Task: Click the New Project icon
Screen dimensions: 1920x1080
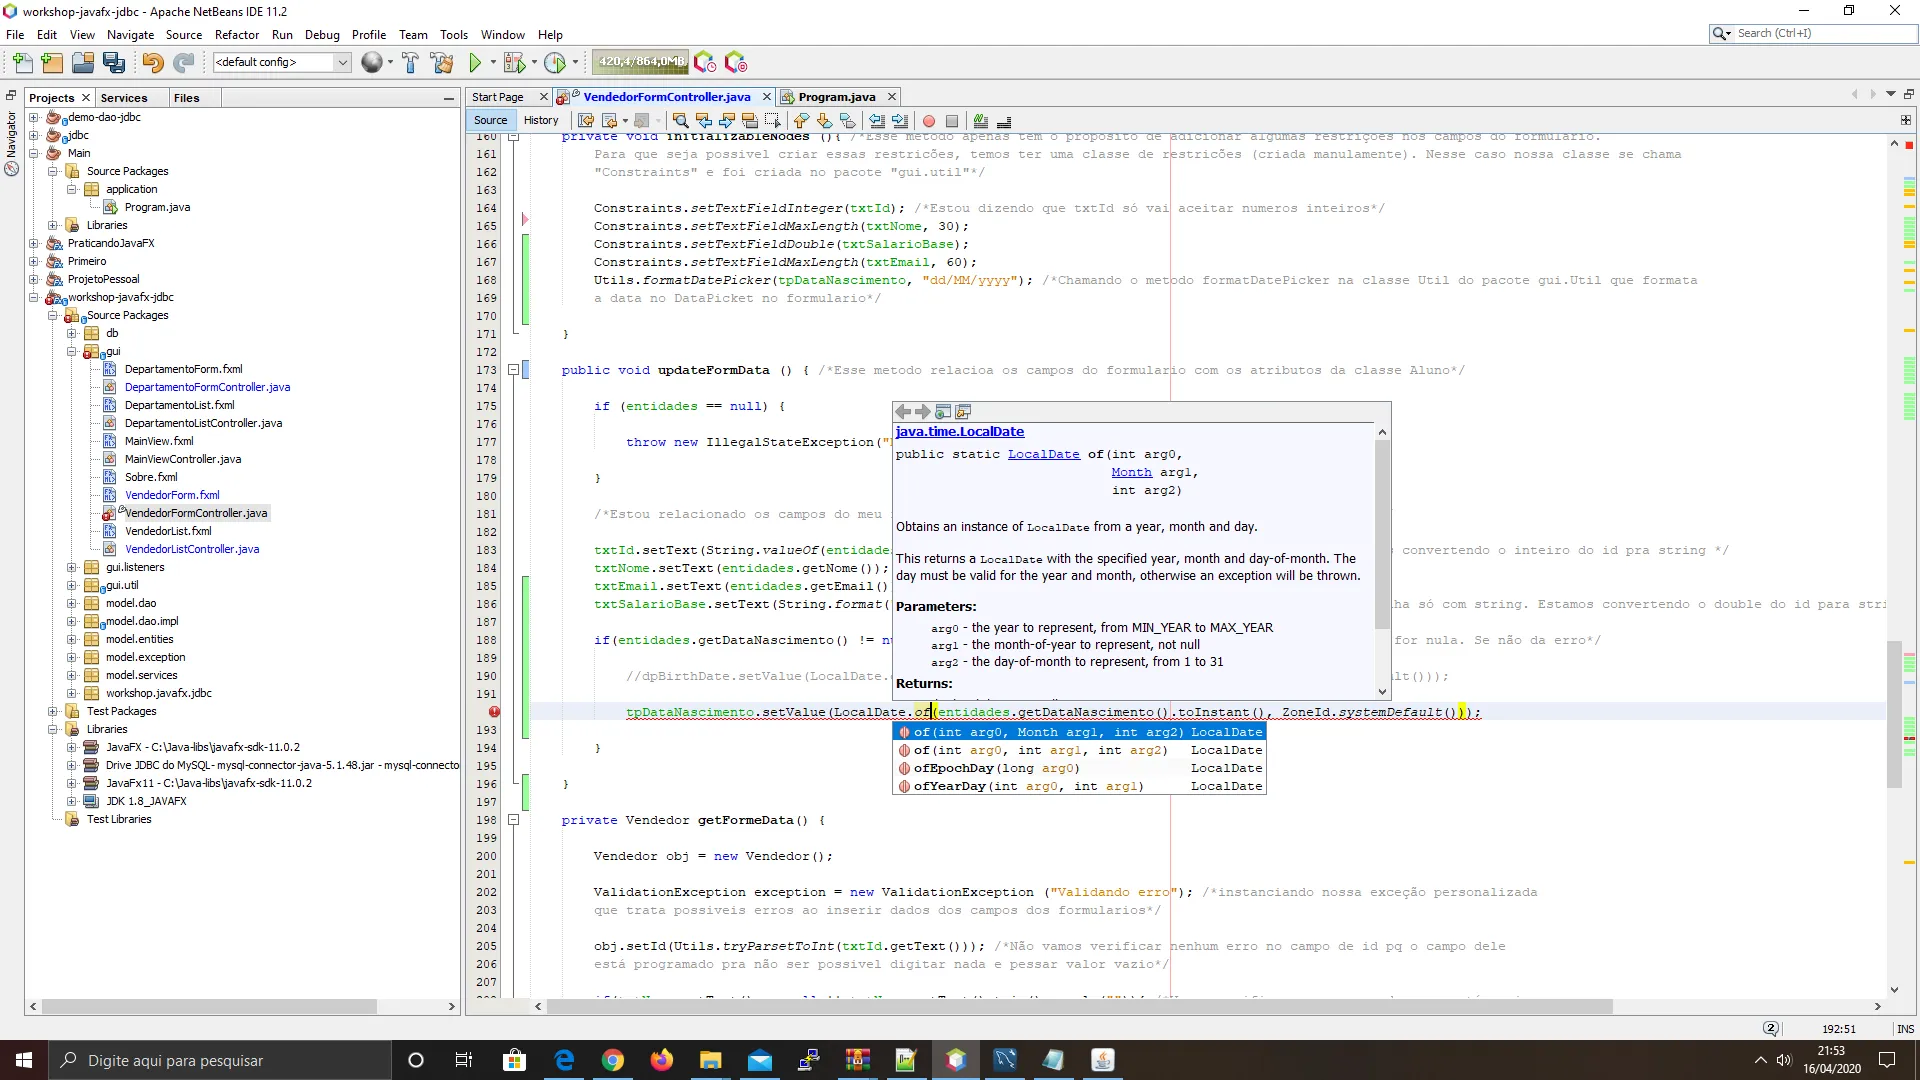Action: [52, 63]
